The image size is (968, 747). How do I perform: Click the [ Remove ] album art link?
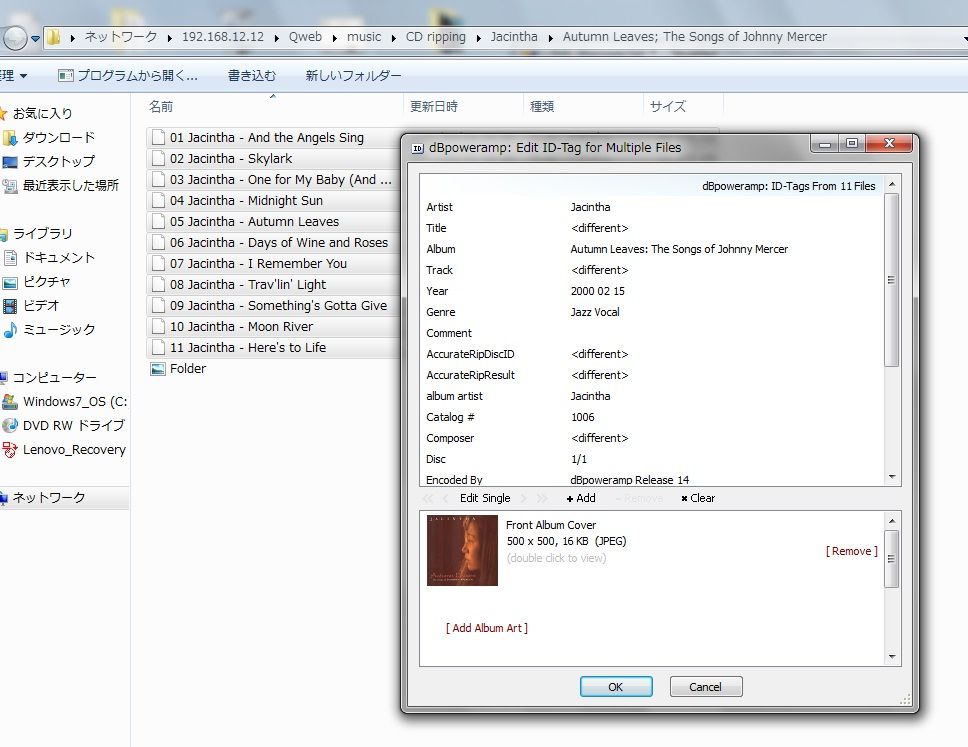(x=851, y=551)
